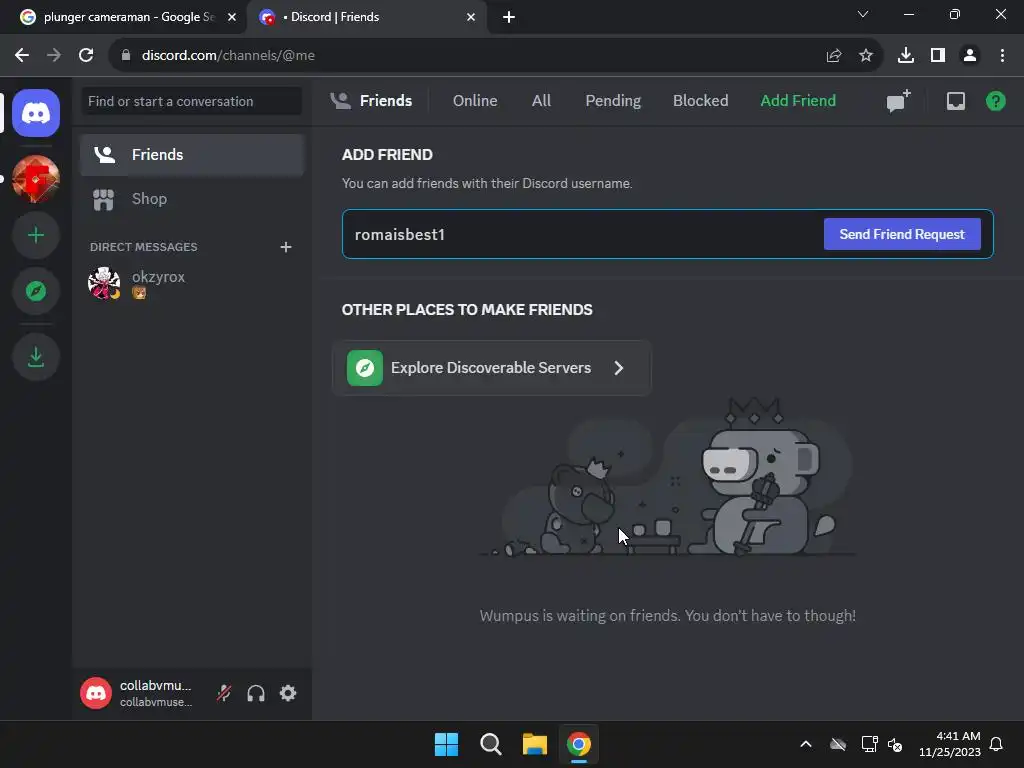Viewport: 1024px width, 768px height.
Task: Open the Inbox icon
Action: point(955,101)
